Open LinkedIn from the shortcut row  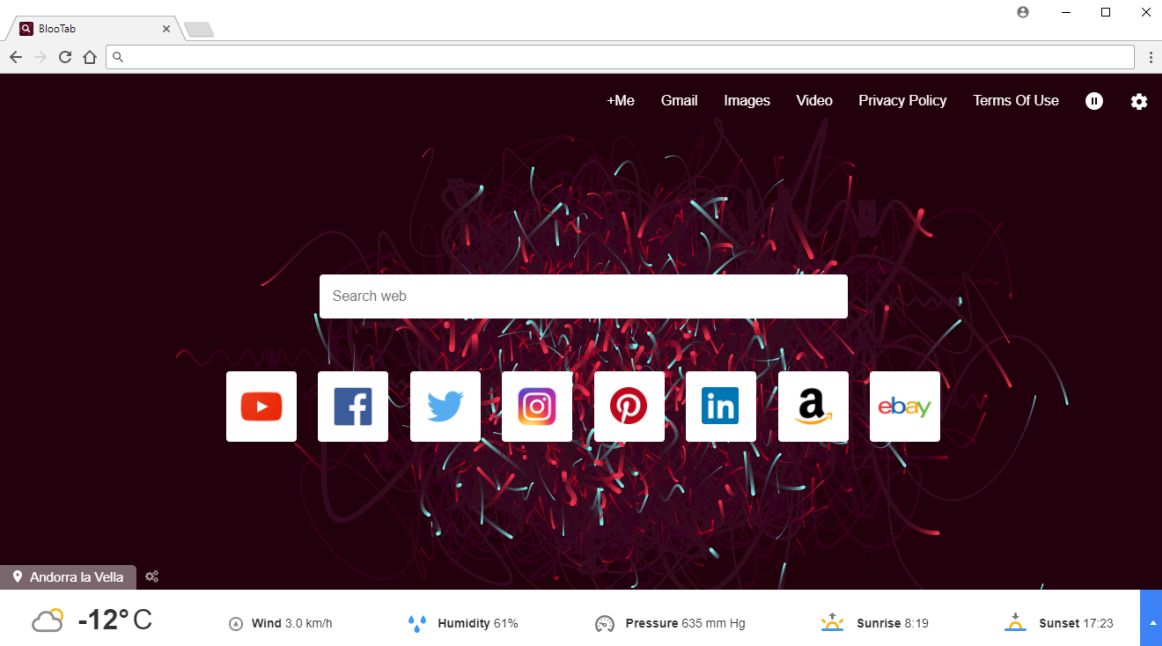pos(721,406)
